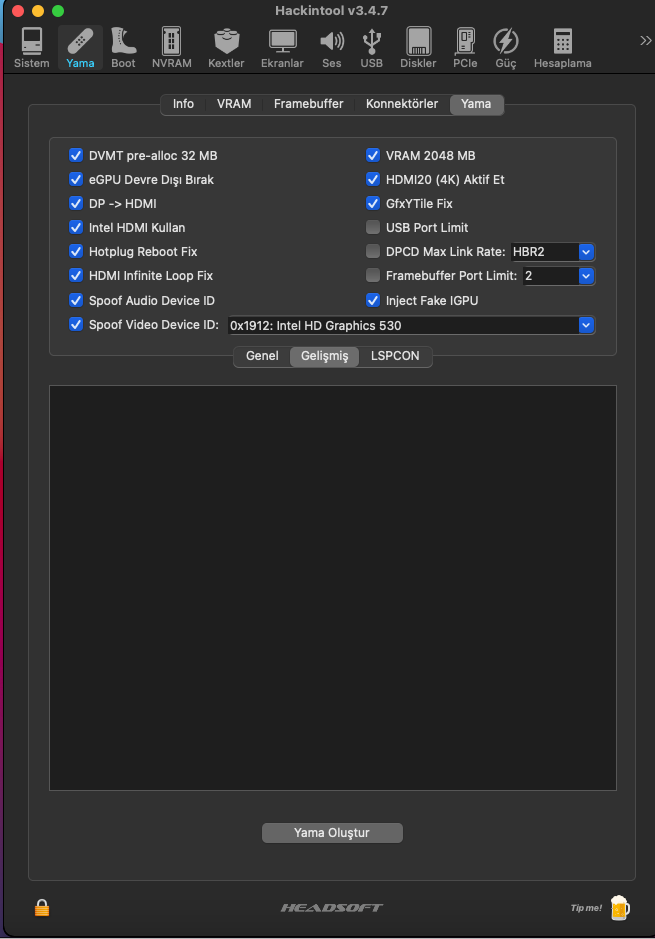Show more toolbar items via the double chevron
The image size is (655, 939).
[x=645, y=41]
